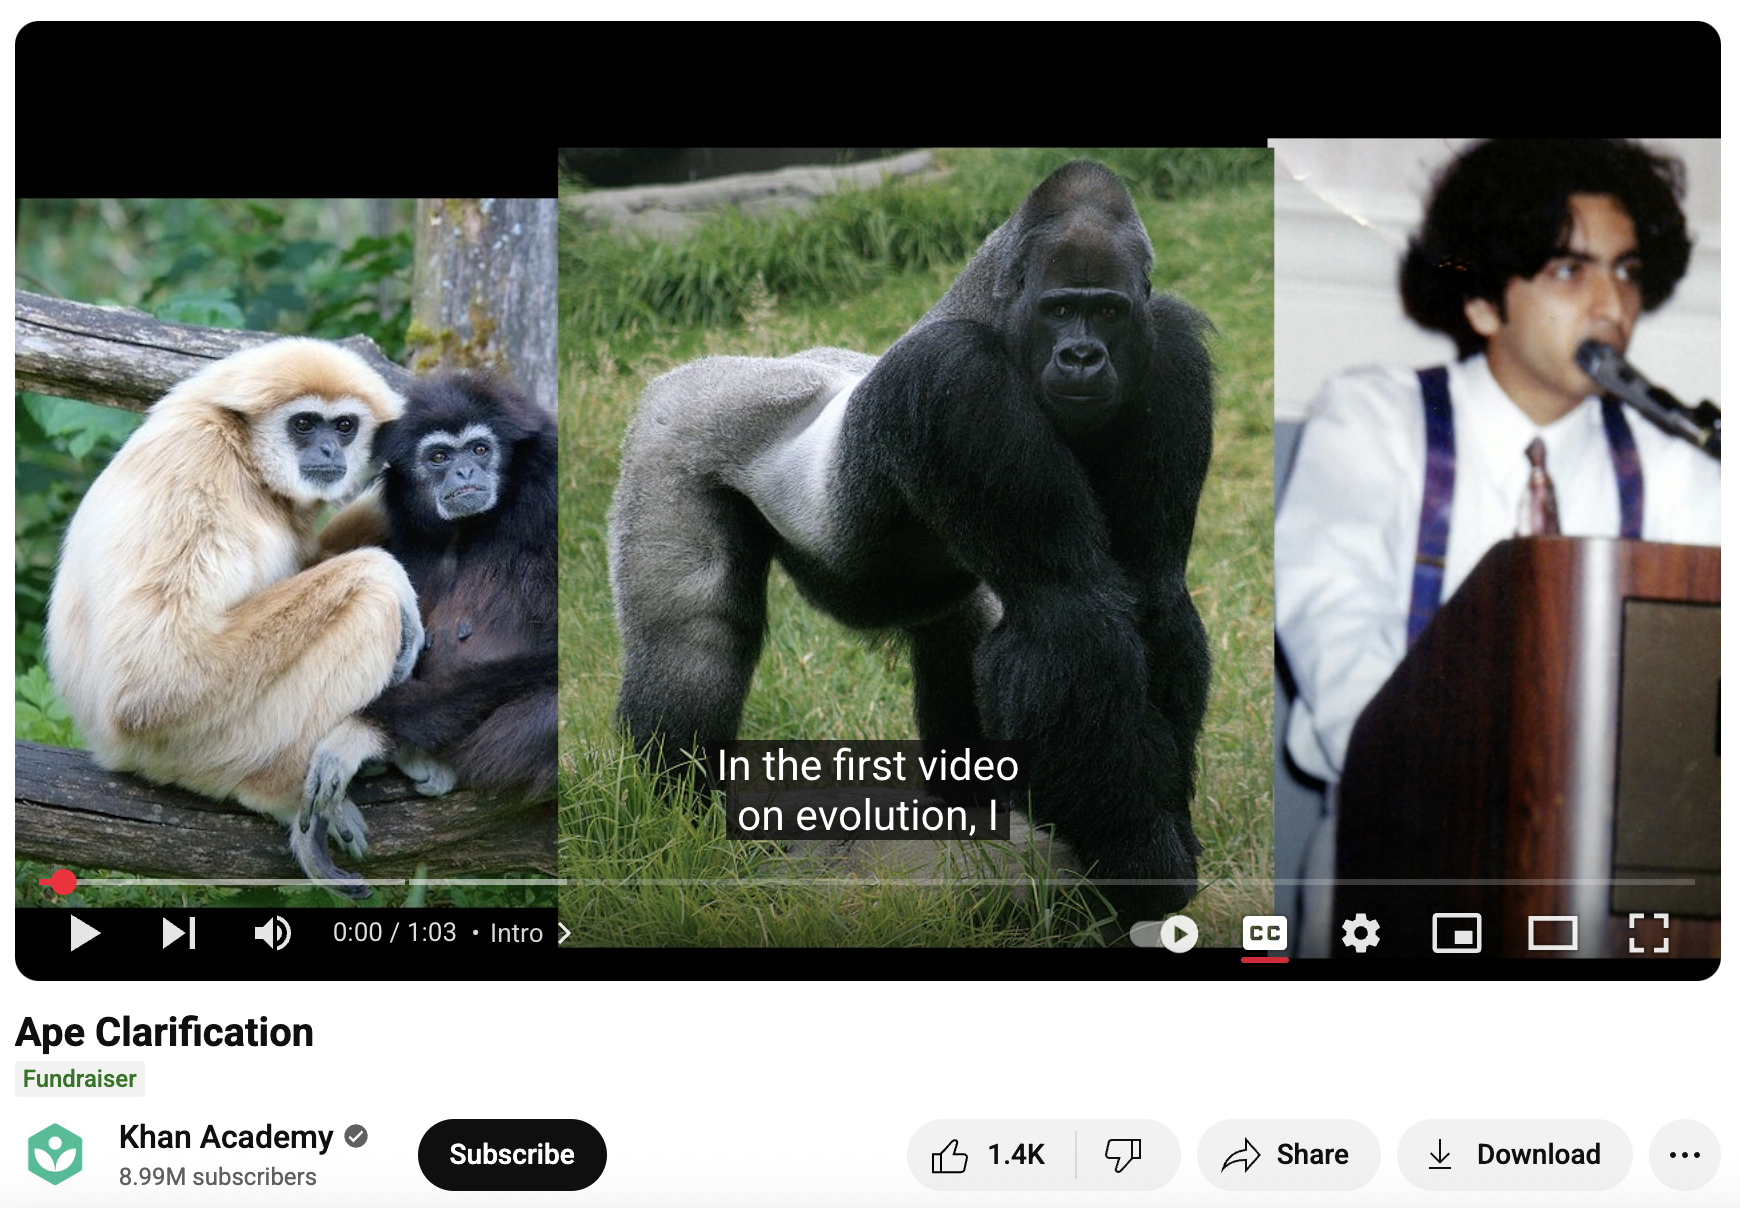Open the Share dialog

click(x=1288, y=1154)
